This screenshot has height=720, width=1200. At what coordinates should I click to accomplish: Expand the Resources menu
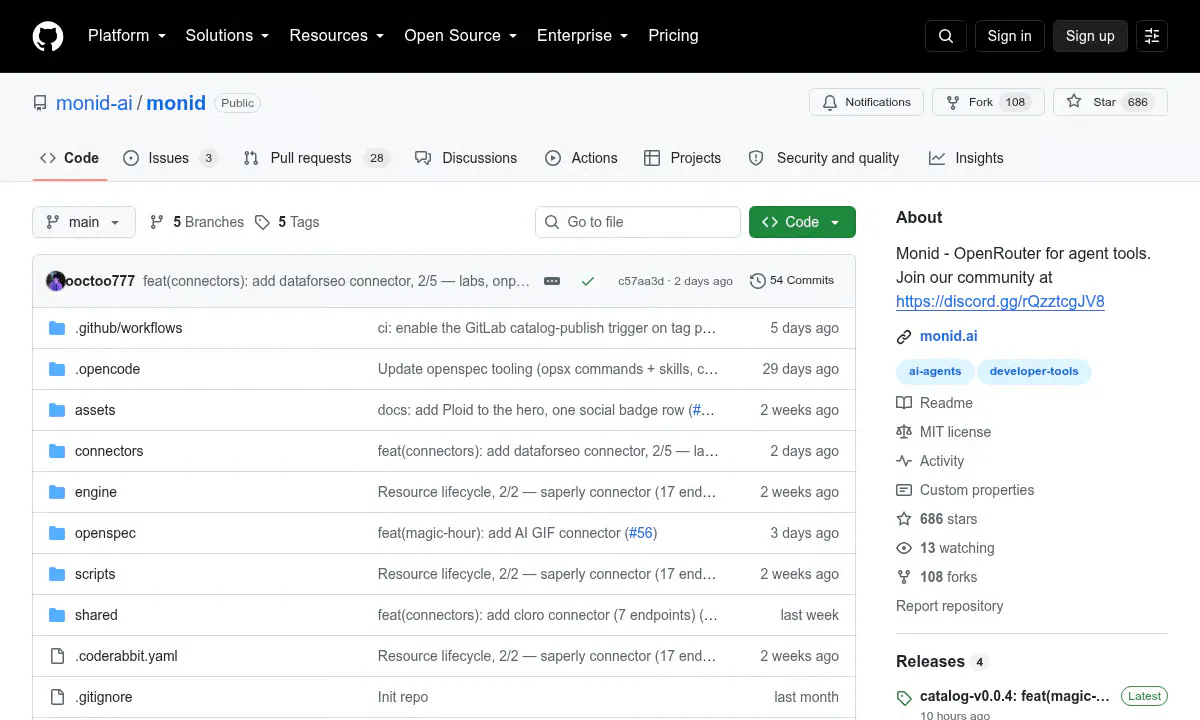coord(337,35)
